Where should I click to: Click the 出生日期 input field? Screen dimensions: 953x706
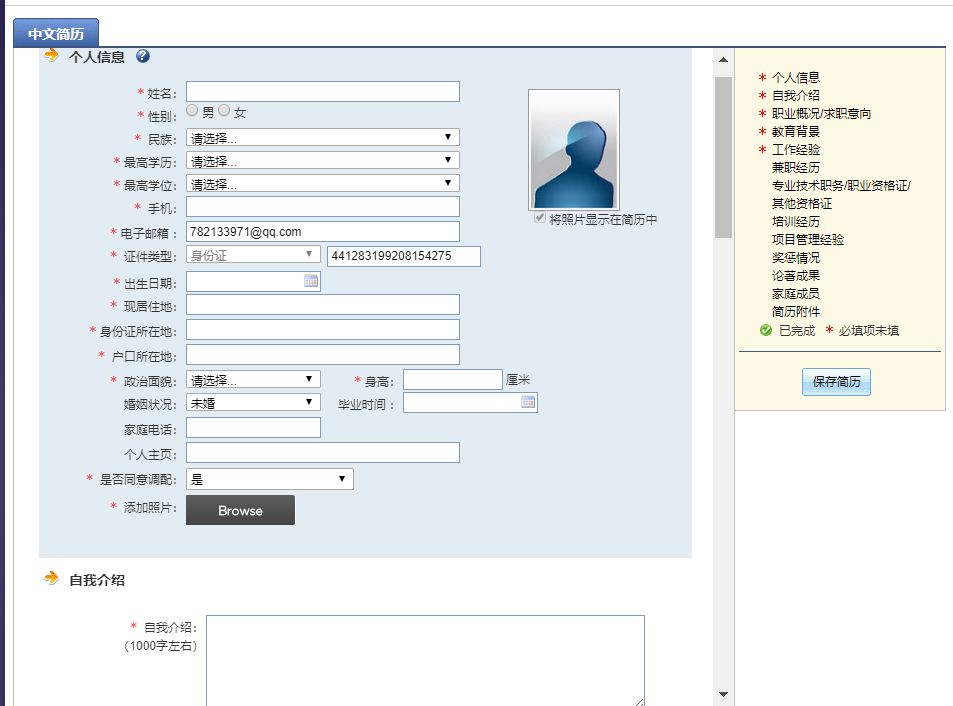coord(253,281)
